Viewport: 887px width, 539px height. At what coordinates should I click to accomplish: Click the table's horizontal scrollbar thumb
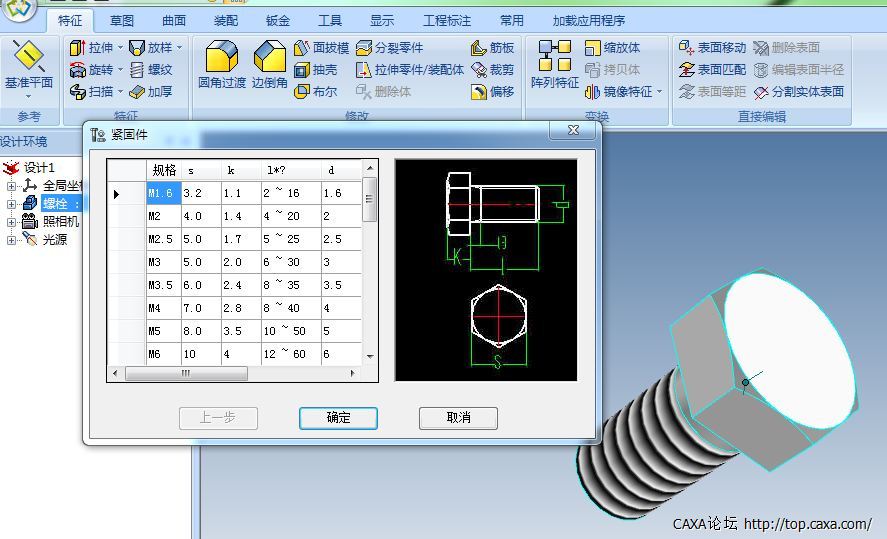coord(185,374)
